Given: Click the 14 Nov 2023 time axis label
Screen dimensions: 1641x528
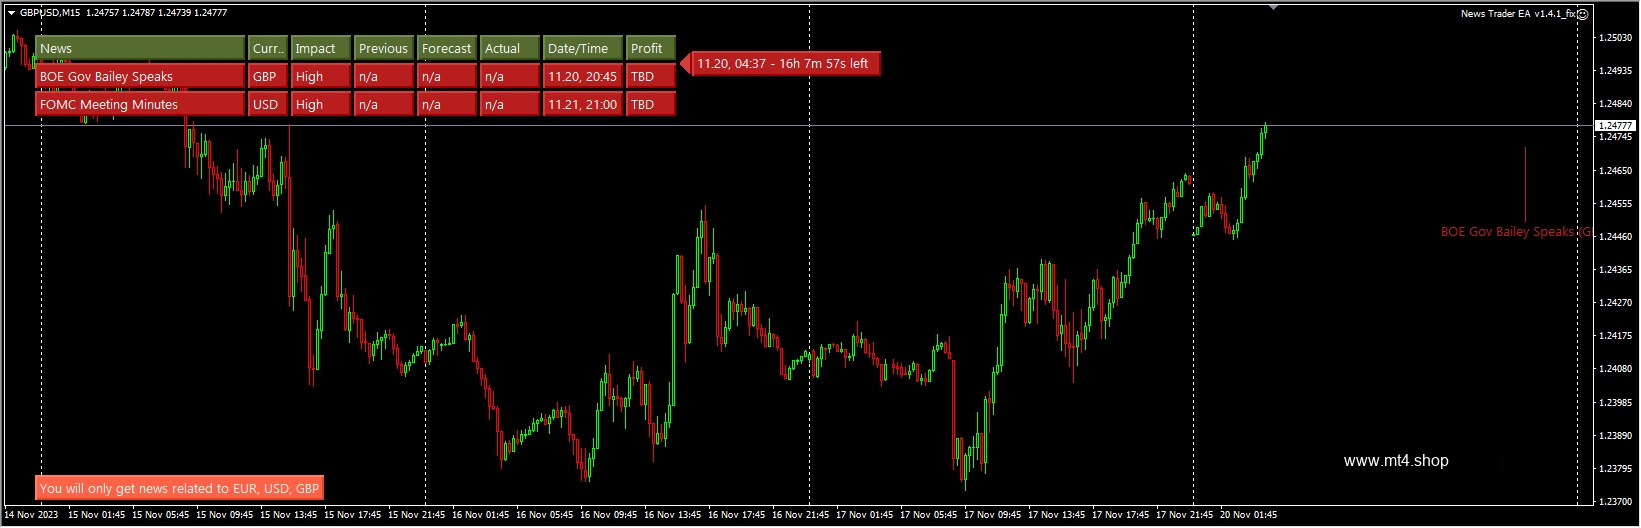Looking at the screenshot, I should pyautogui.click(x=32, y=515).
